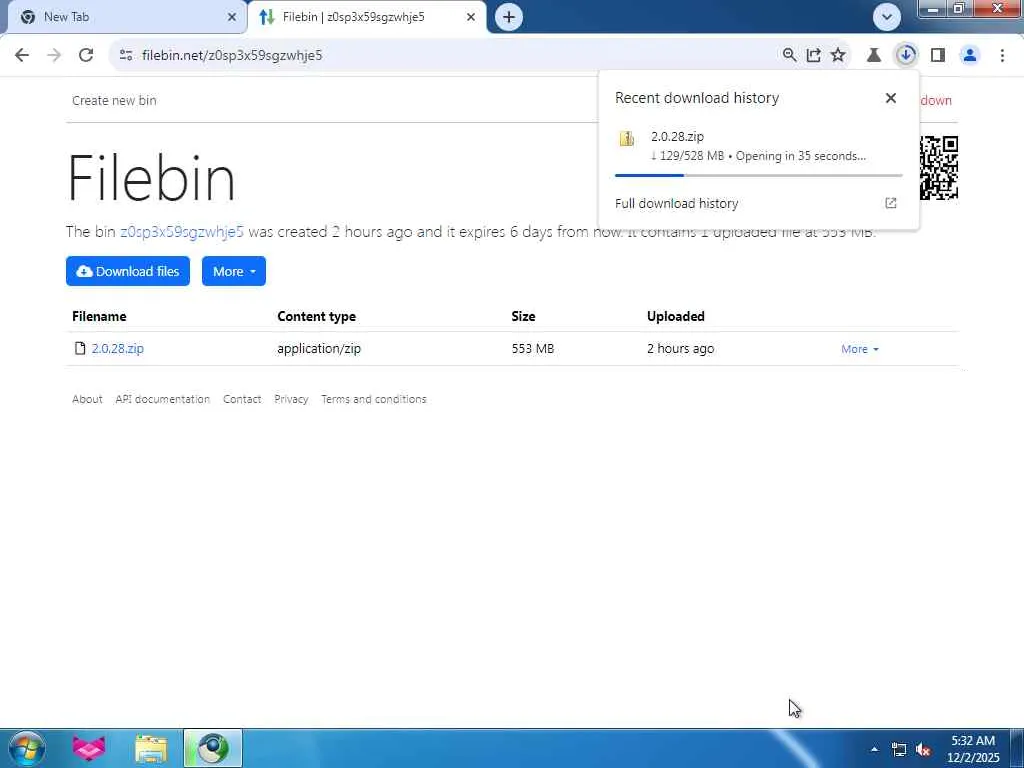1024x768 pixels.
Task: Open Chrome three-dot menu
Action: [x=1002, y=56]
